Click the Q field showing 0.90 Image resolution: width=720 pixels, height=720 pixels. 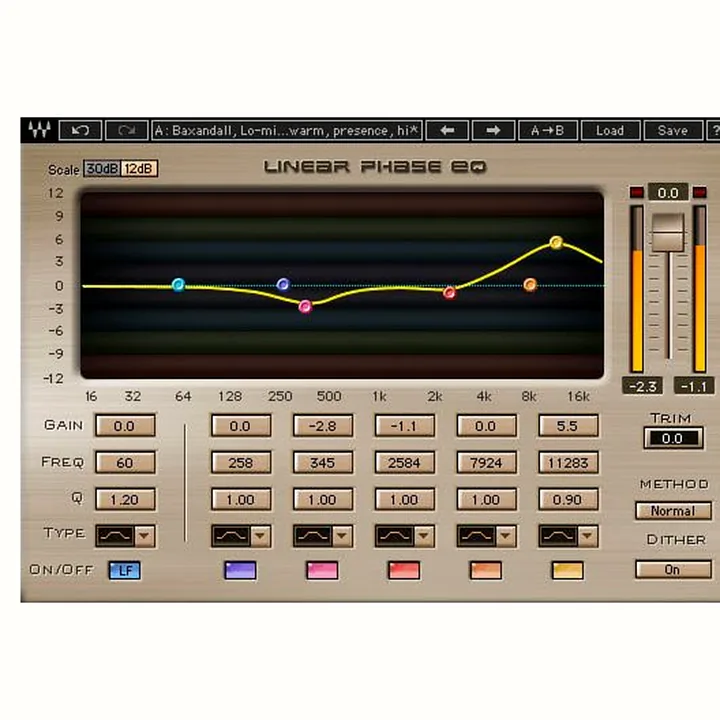pos(568,499)
